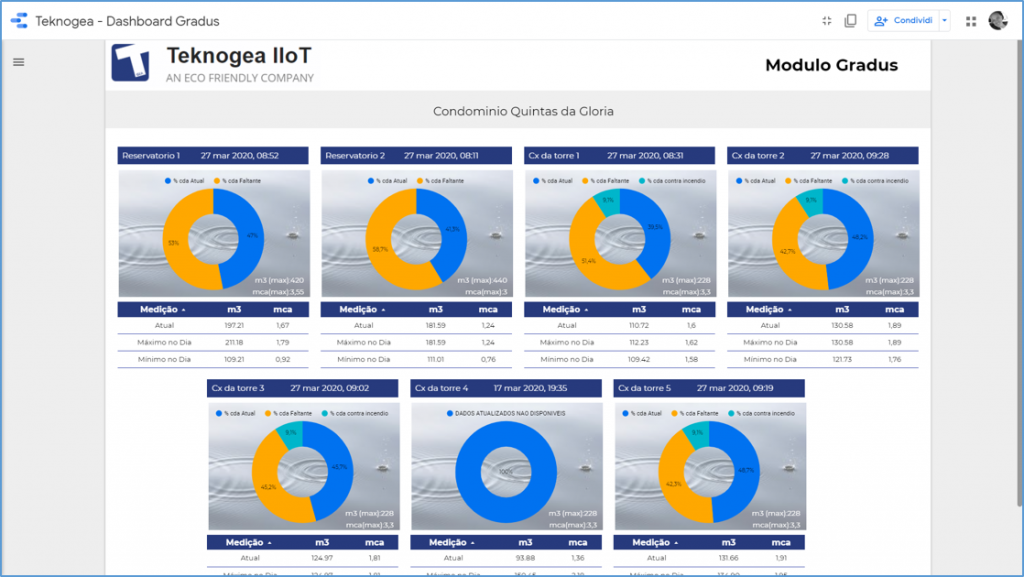Select the blue 48,7% segment in Cx da torre 5 donut

744,470
